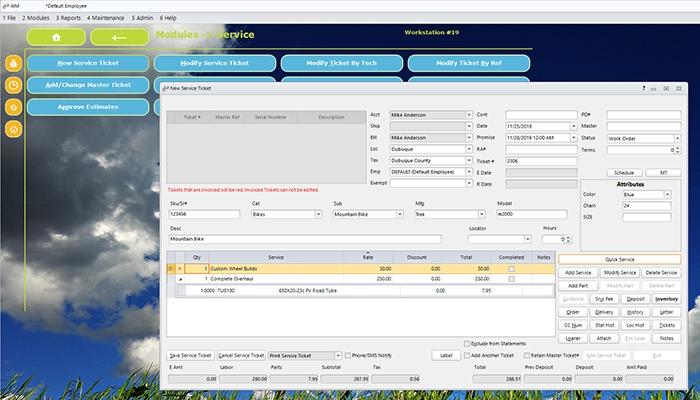700x400 pixels.
Task: Click the Attach button
Action: click(x=604, y=338)
